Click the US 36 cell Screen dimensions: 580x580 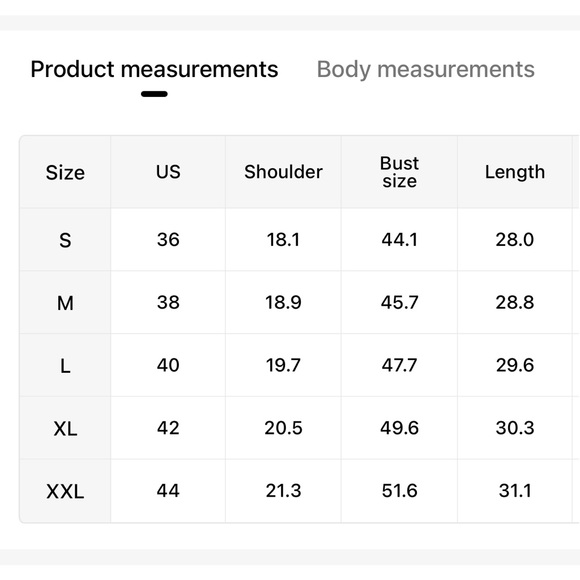(168, 240)
